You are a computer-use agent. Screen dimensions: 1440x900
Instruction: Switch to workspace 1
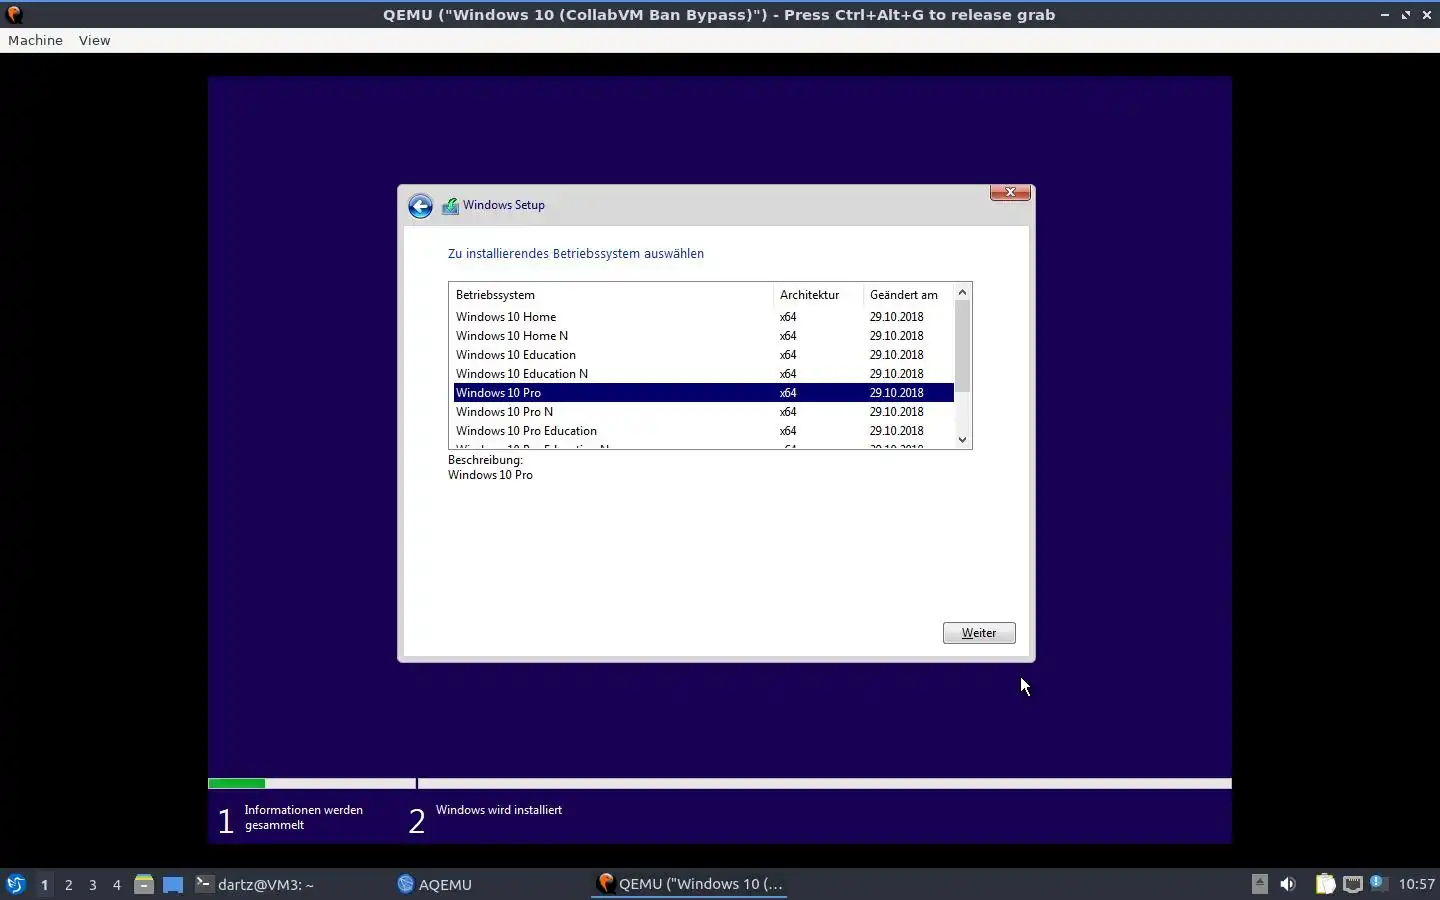click(x=44, y=884)
